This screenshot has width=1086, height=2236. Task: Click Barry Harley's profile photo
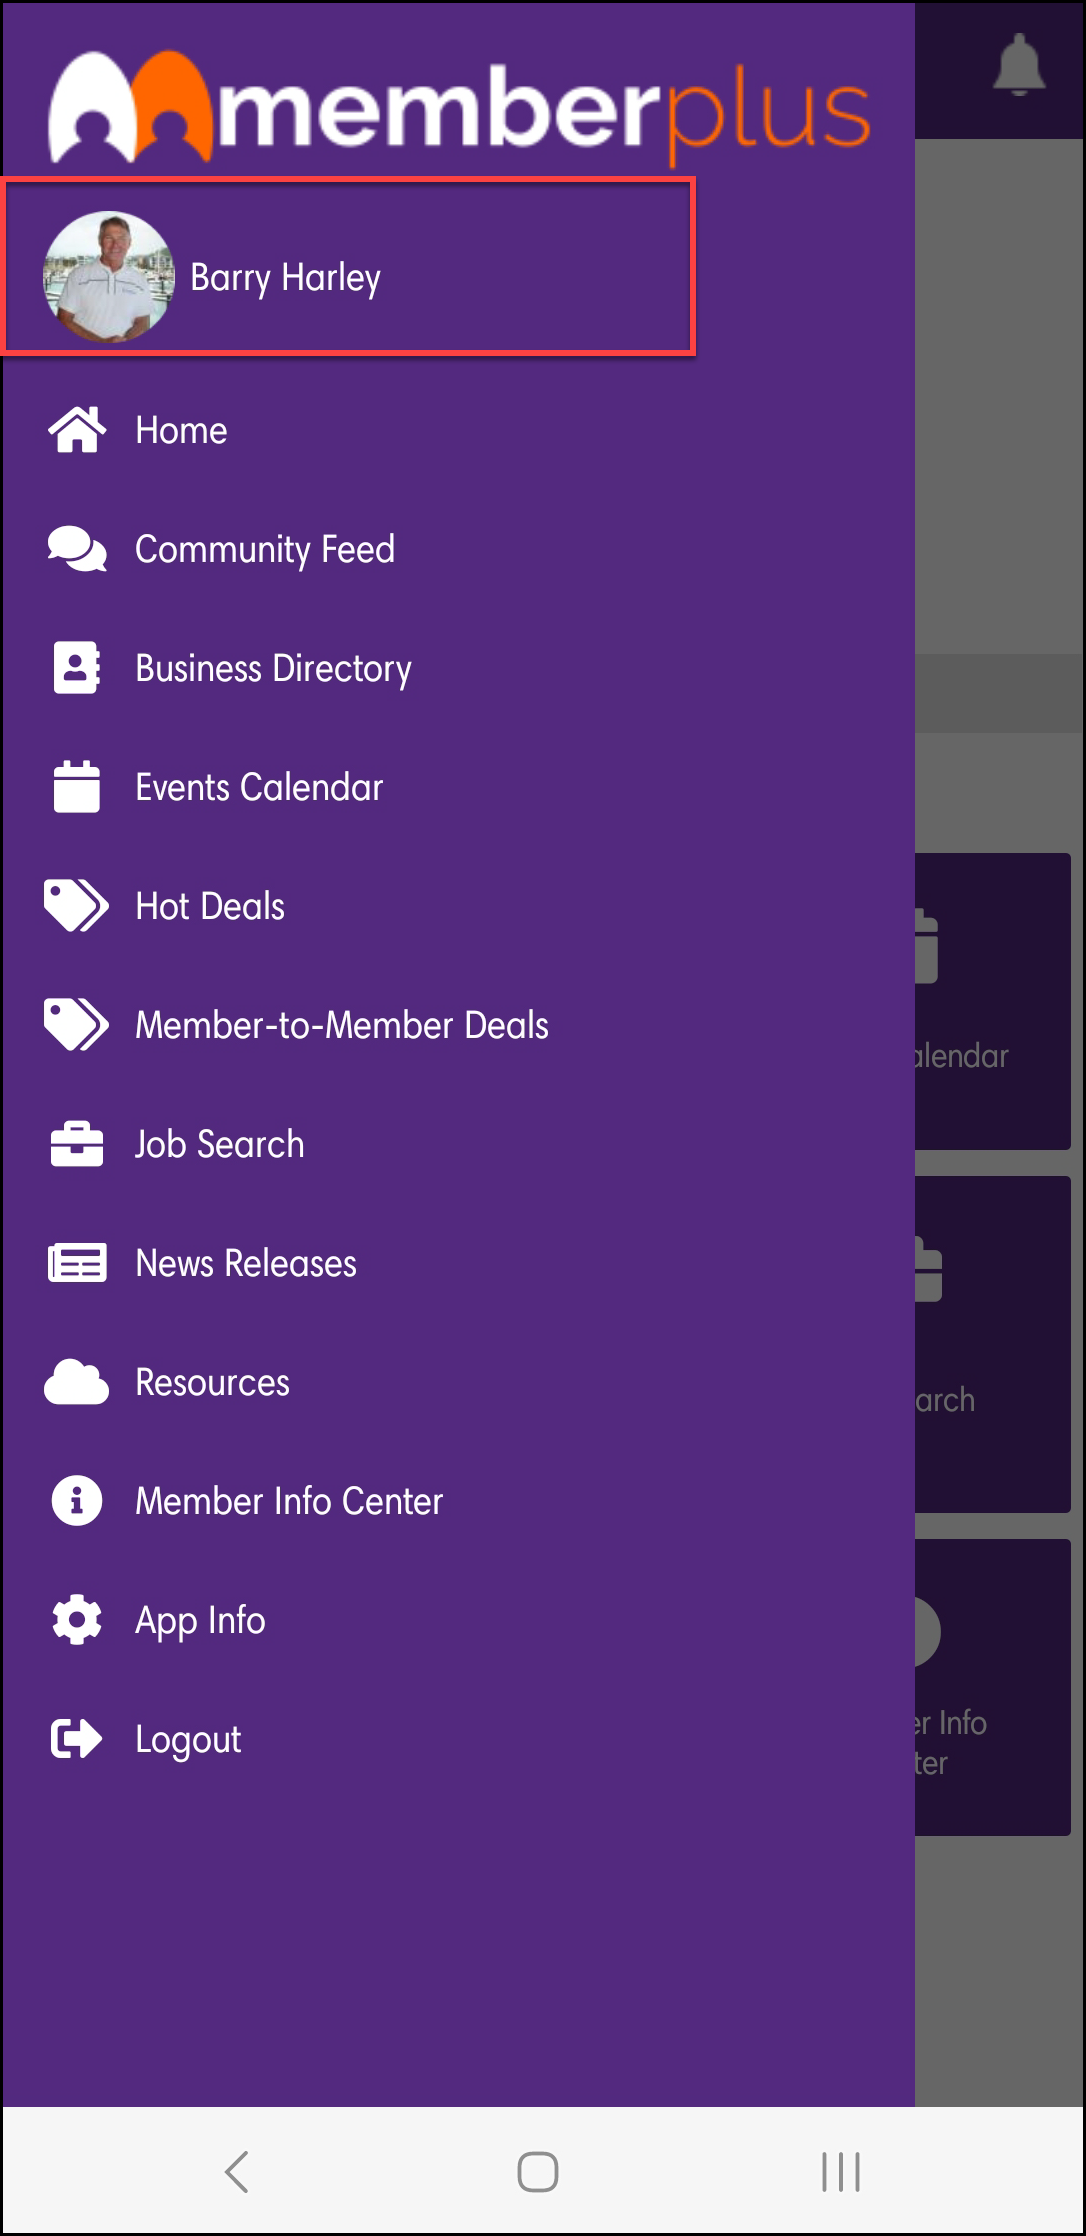tap(108, 277)
